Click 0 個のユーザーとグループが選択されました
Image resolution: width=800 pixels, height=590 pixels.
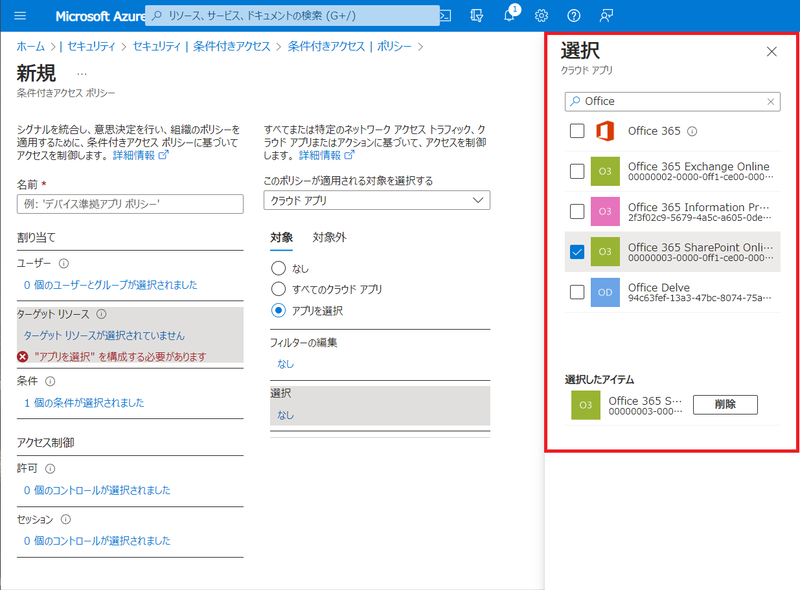110,285
